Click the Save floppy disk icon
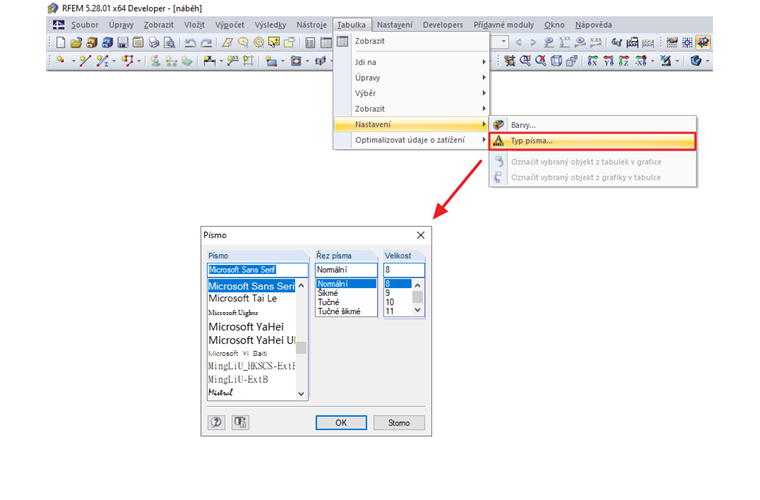 click(x=123, y=43)
